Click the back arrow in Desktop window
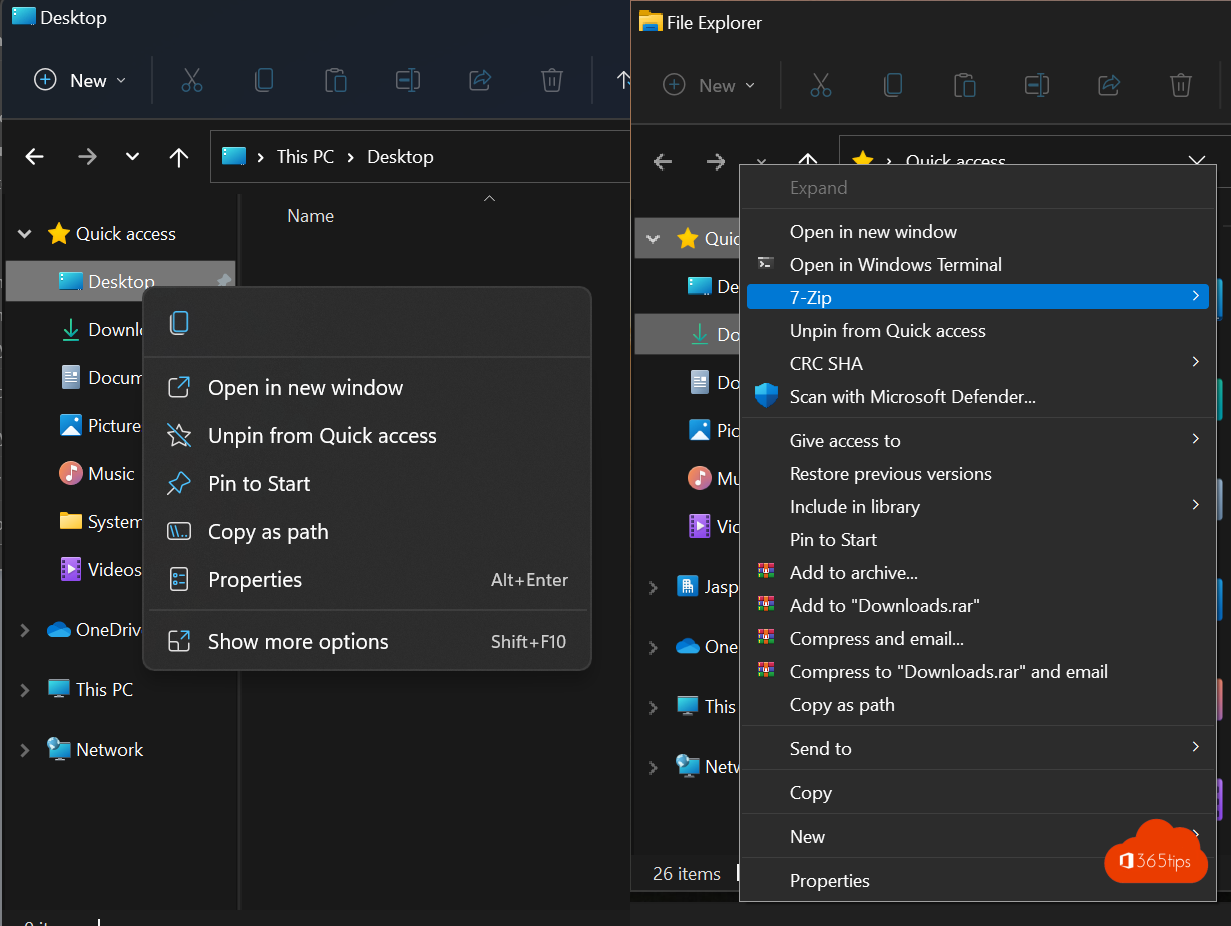This screenshot has width=1231, height=926. pos(35,157)
